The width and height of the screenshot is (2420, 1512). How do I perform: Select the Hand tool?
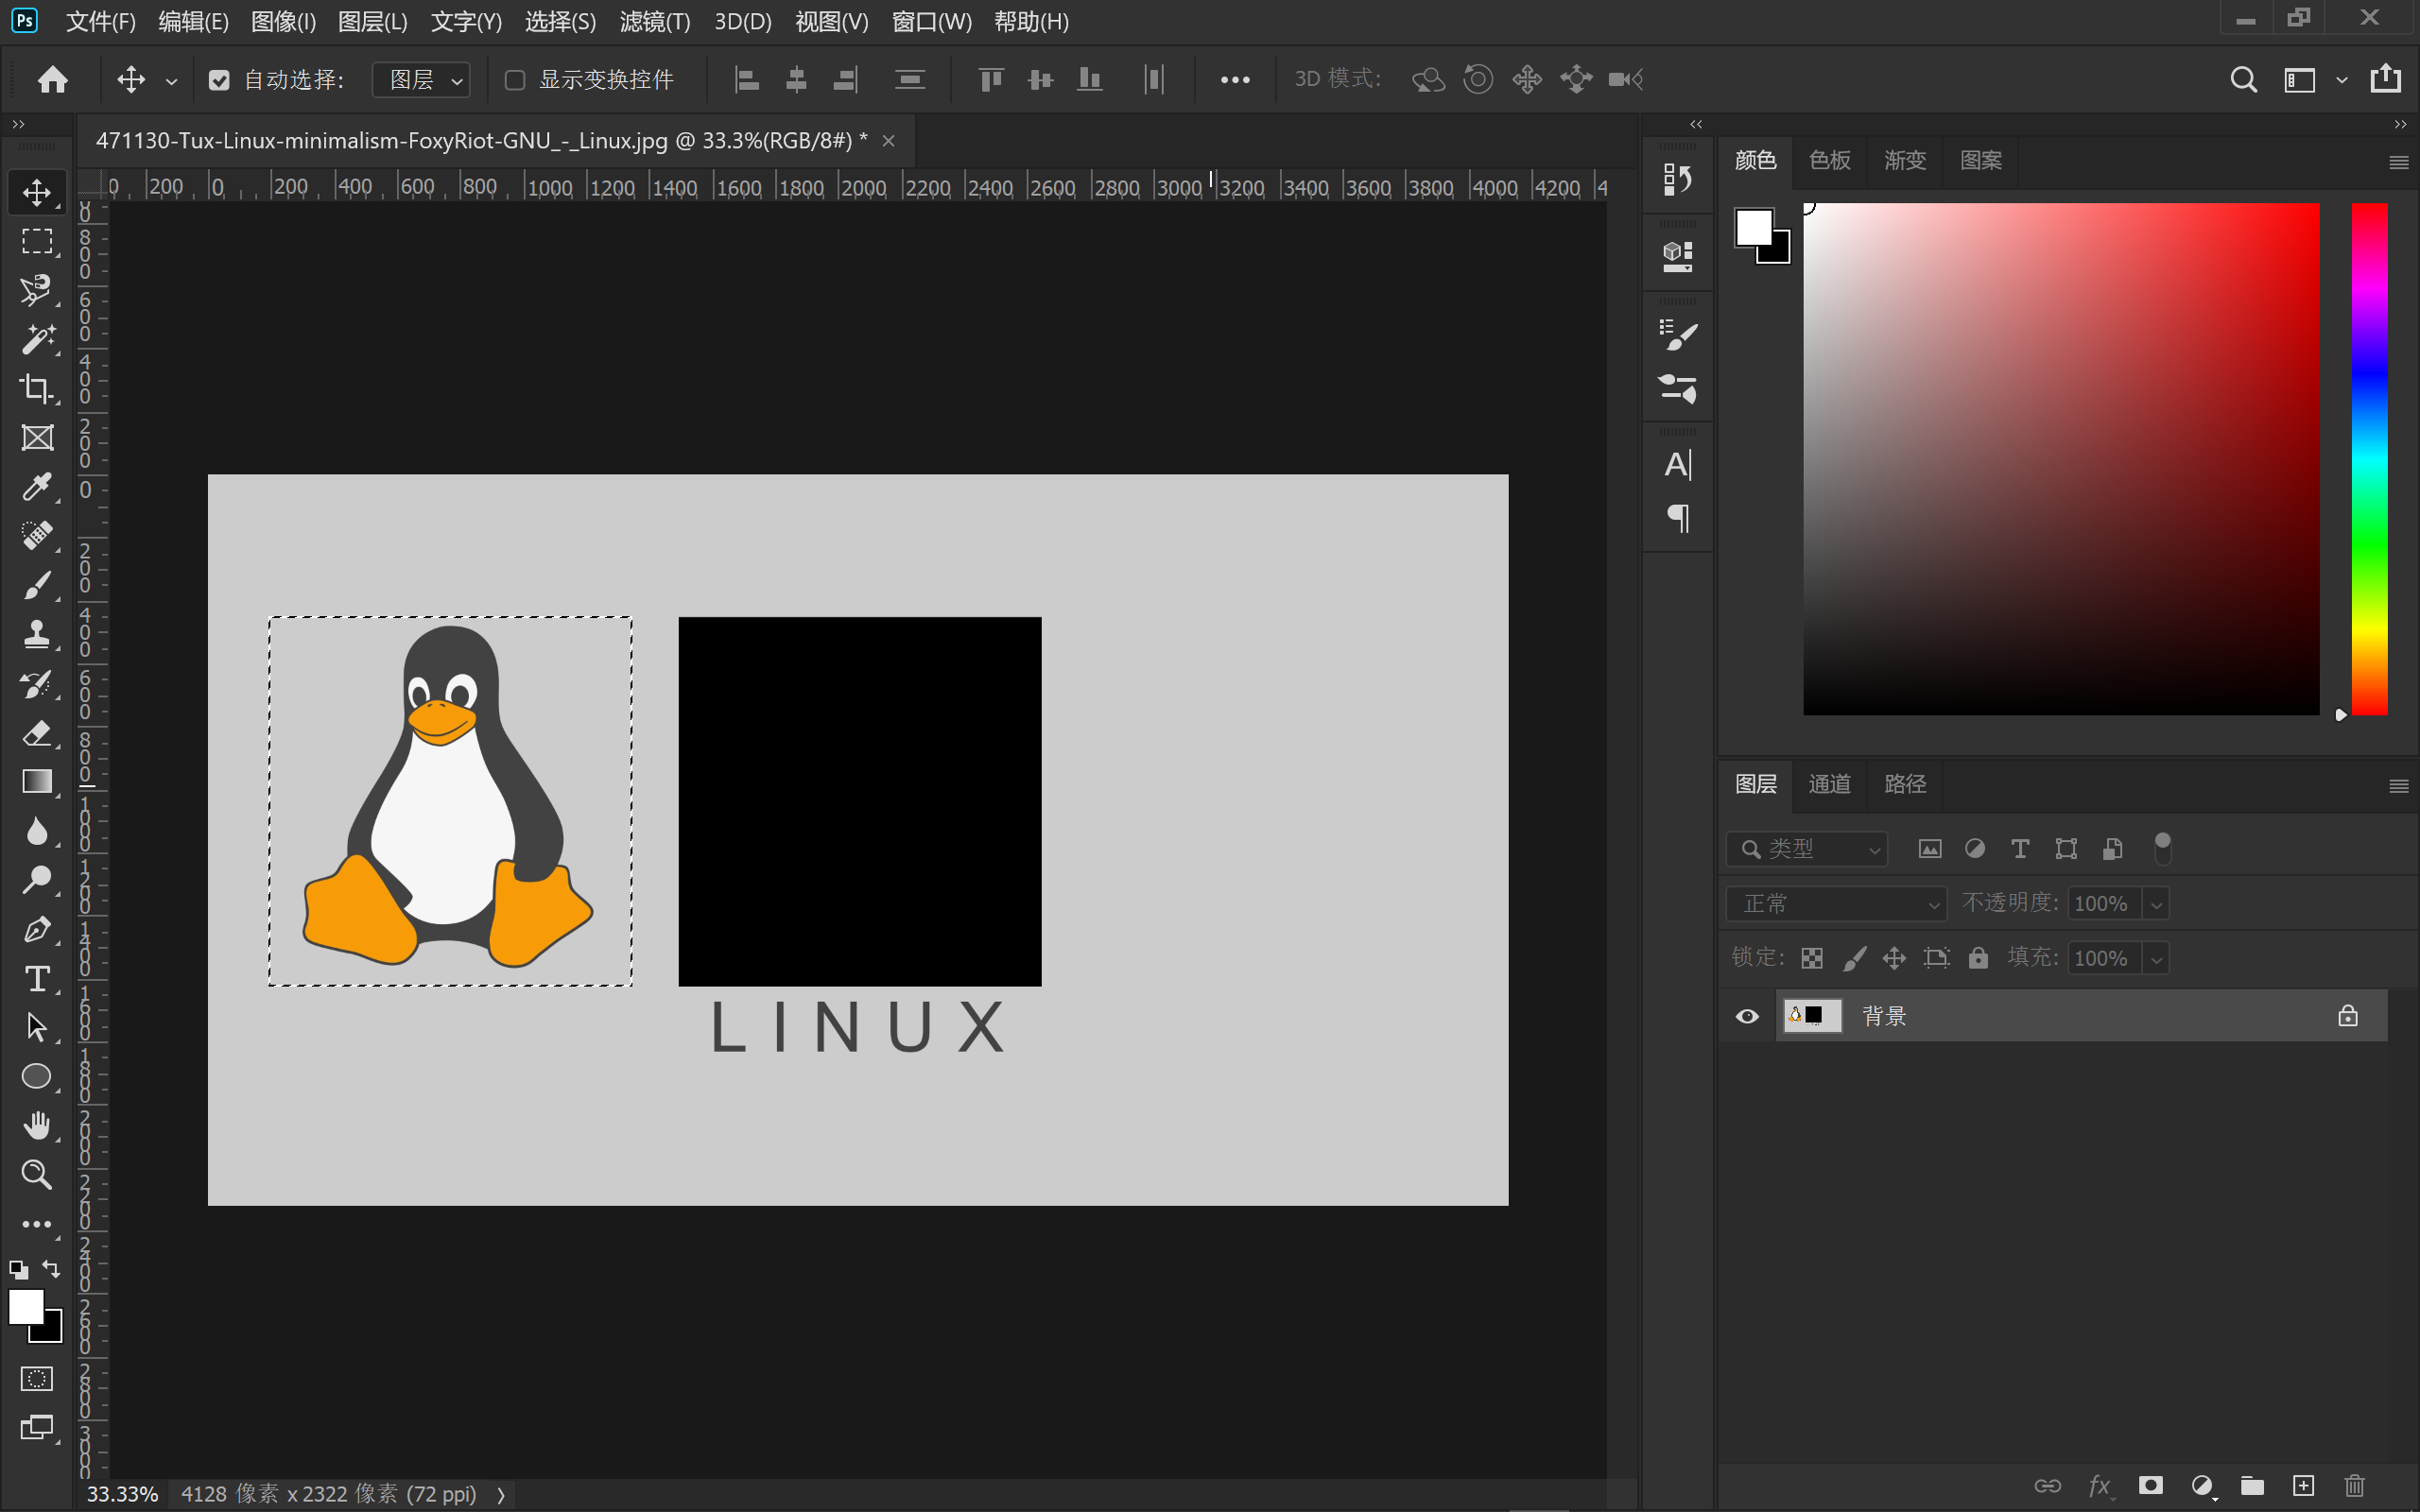[37, 1125]
